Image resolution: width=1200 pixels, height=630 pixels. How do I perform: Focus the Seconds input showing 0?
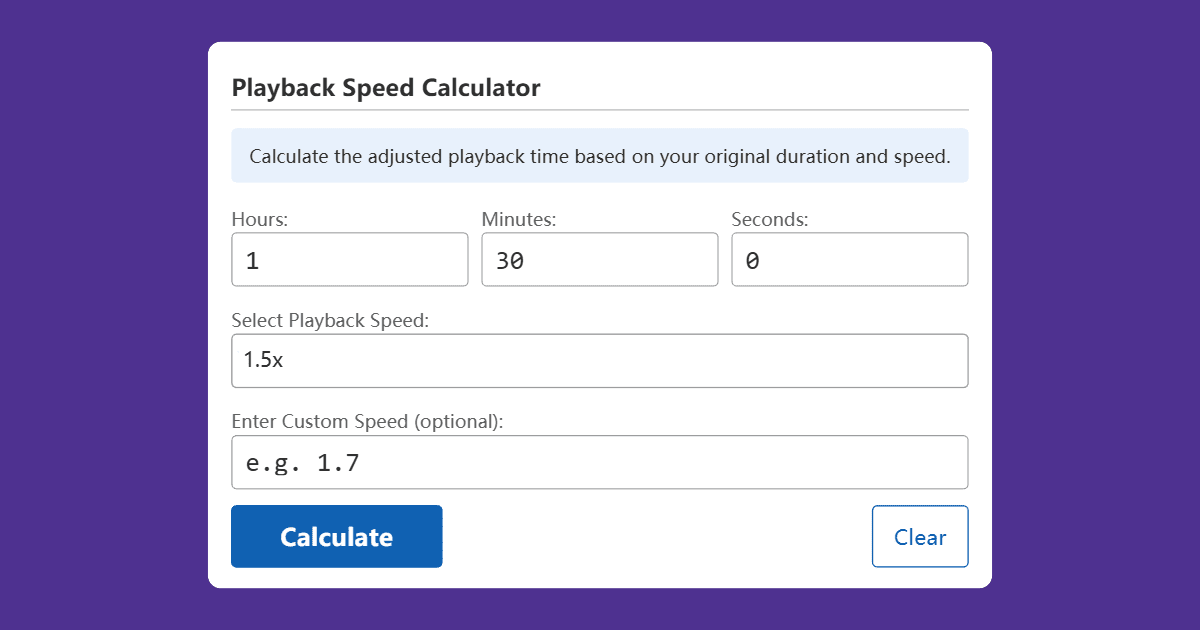[850, 259]
